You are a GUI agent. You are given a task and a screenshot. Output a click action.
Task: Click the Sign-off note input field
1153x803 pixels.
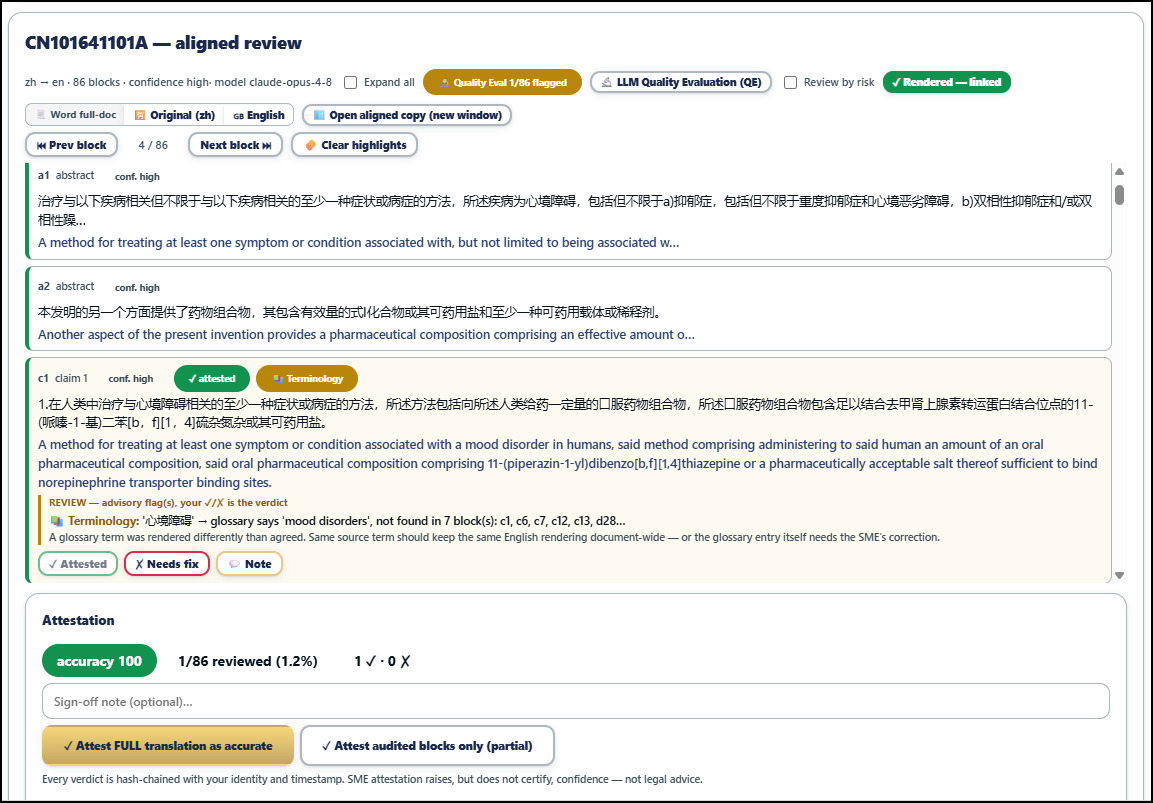click(576, 702)
